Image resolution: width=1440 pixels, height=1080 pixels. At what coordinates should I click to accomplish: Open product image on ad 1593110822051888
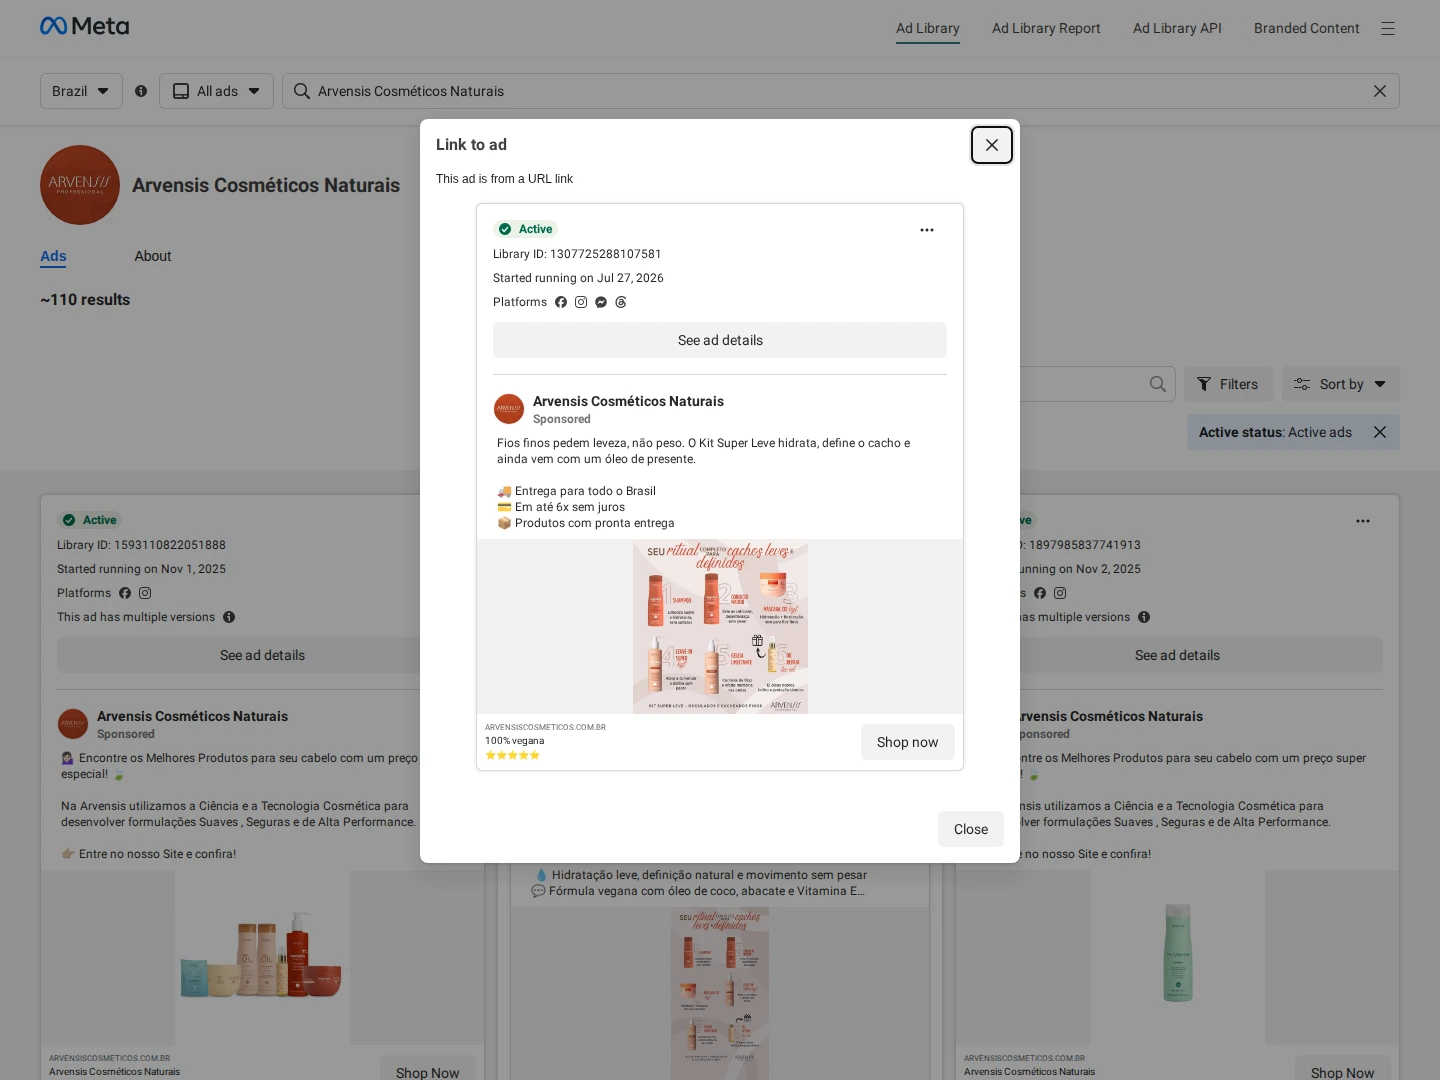click(x=262, y=957)
